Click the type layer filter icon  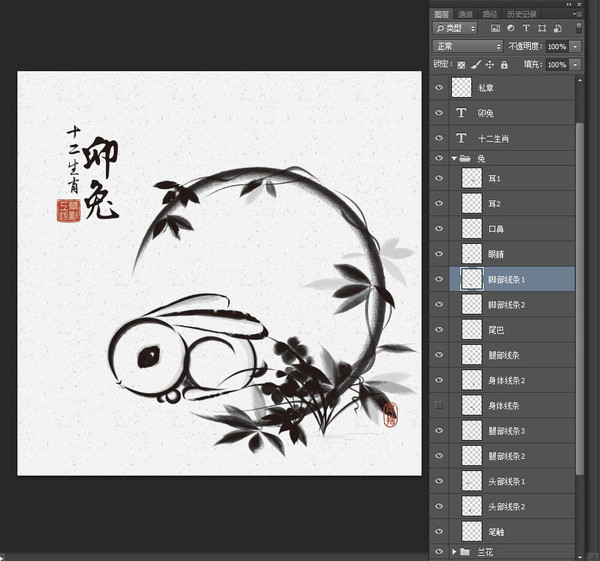526,28
